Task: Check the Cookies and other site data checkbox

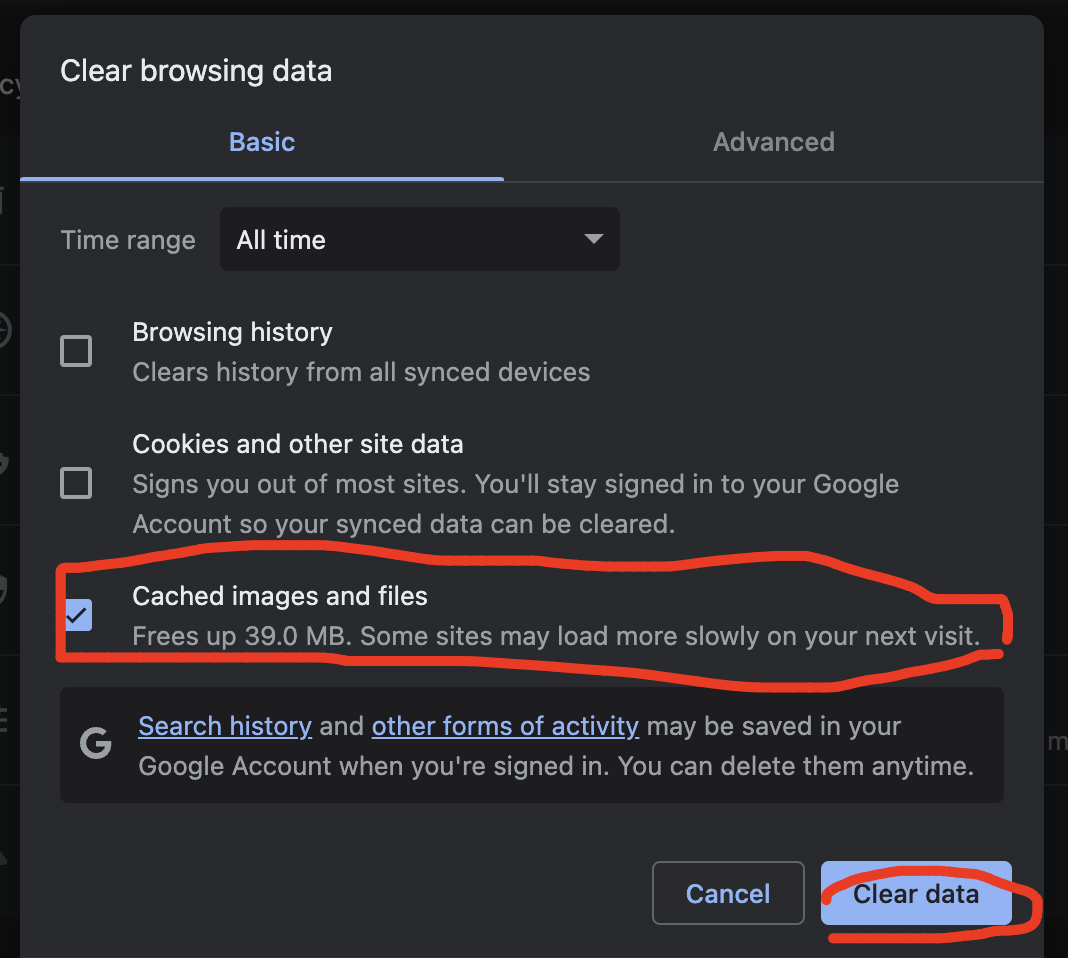Action: click(x=76, y=483)
